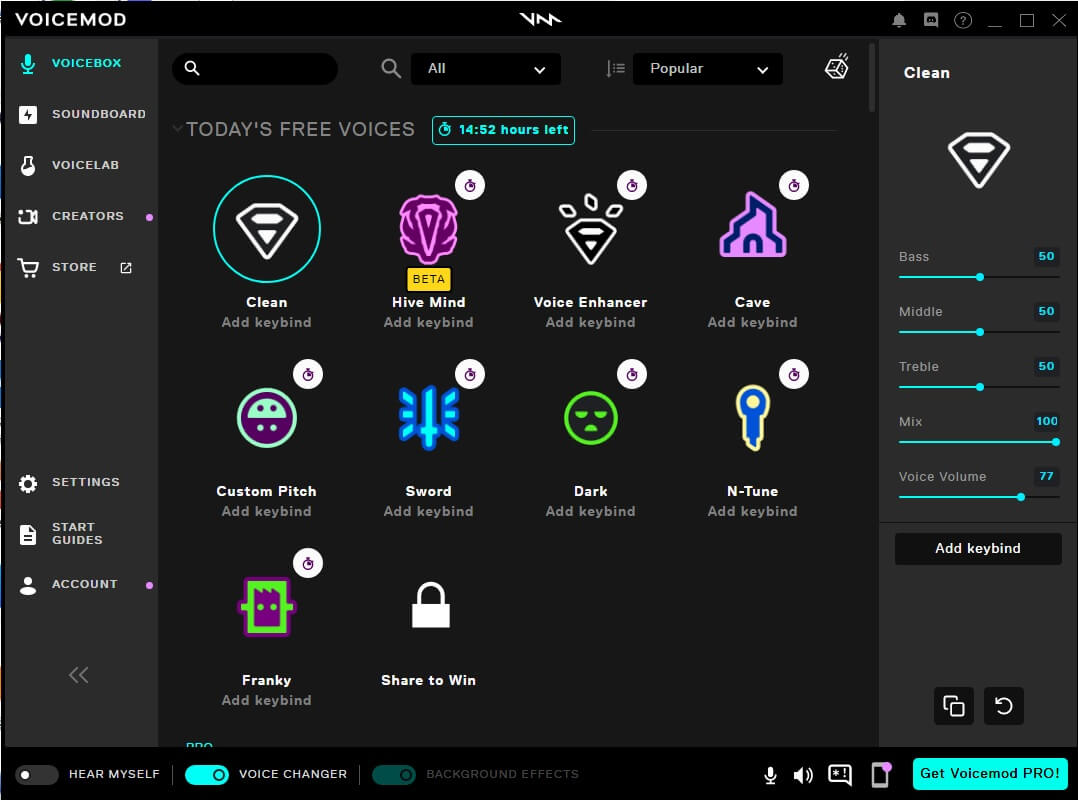Image resolution: width=1078 pixels, height=800 pixels.
Task: Reset voice settings with the undo icon
Action: click(1004, 706)
